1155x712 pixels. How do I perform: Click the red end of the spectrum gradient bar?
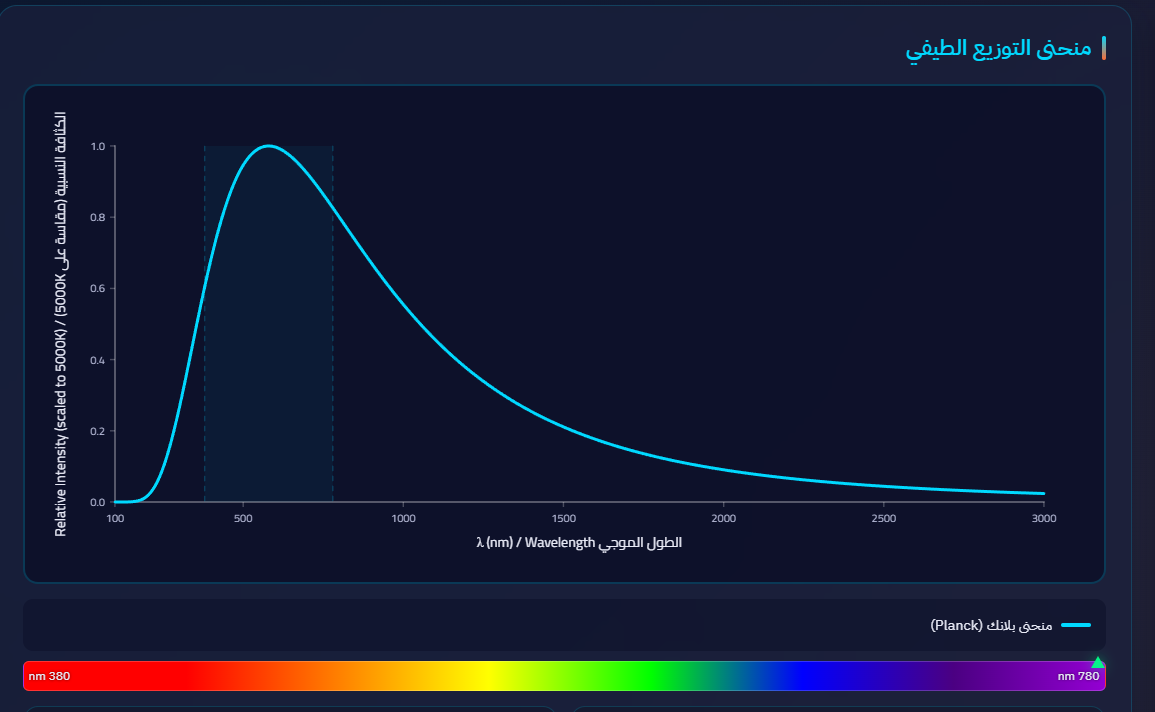pyautogui.click(x=100, y=676)
